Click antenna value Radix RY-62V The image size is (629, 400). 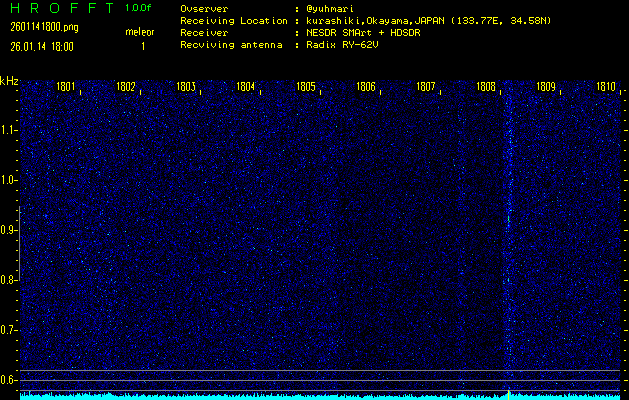tap(342, 45)
